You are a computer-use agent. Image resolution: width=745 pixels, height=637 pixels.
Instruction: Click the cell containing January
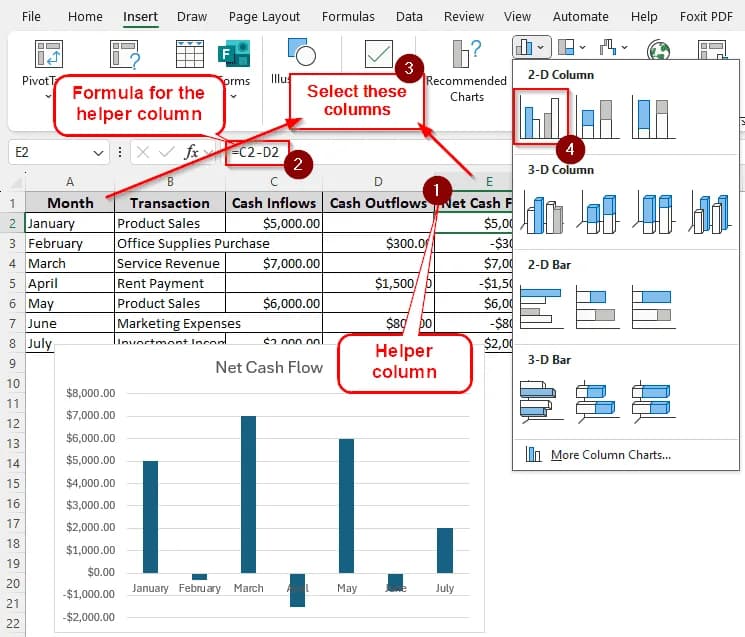coord(70,223)
